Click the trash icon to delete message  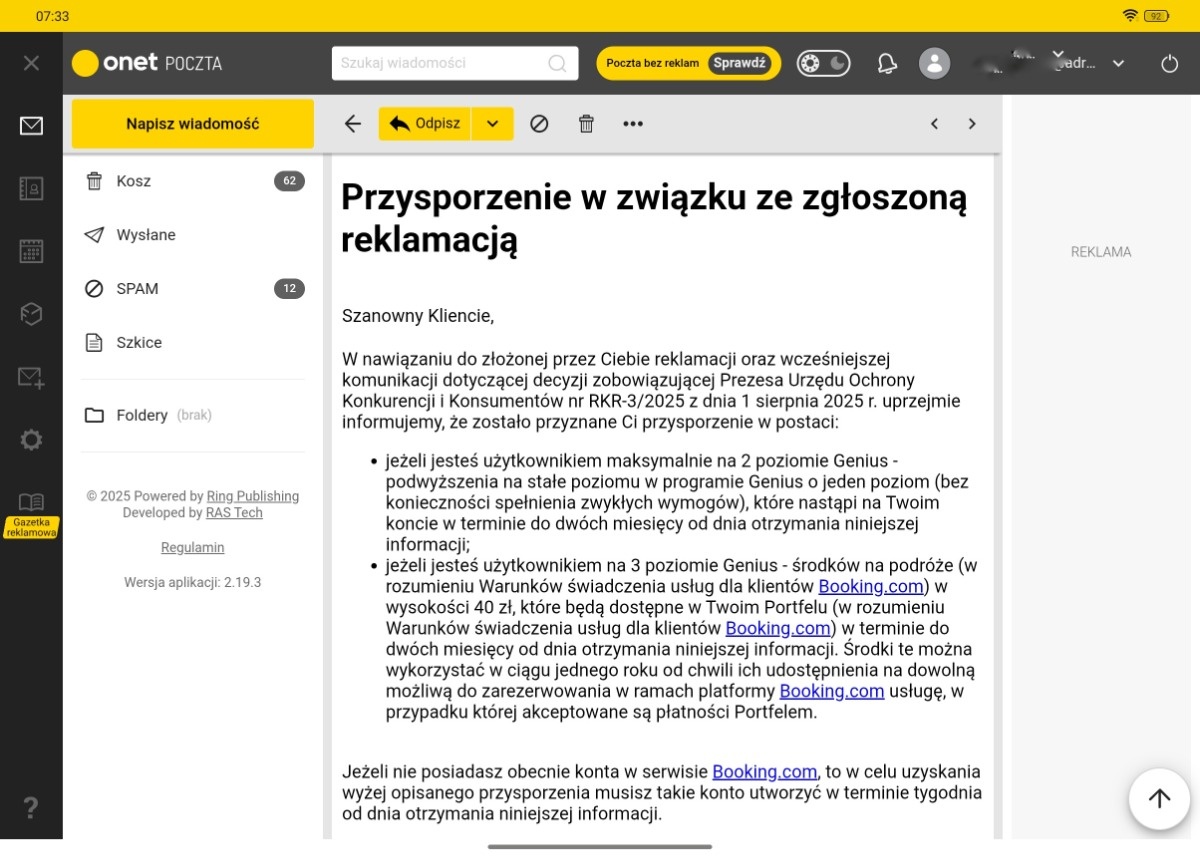(586, 124)
